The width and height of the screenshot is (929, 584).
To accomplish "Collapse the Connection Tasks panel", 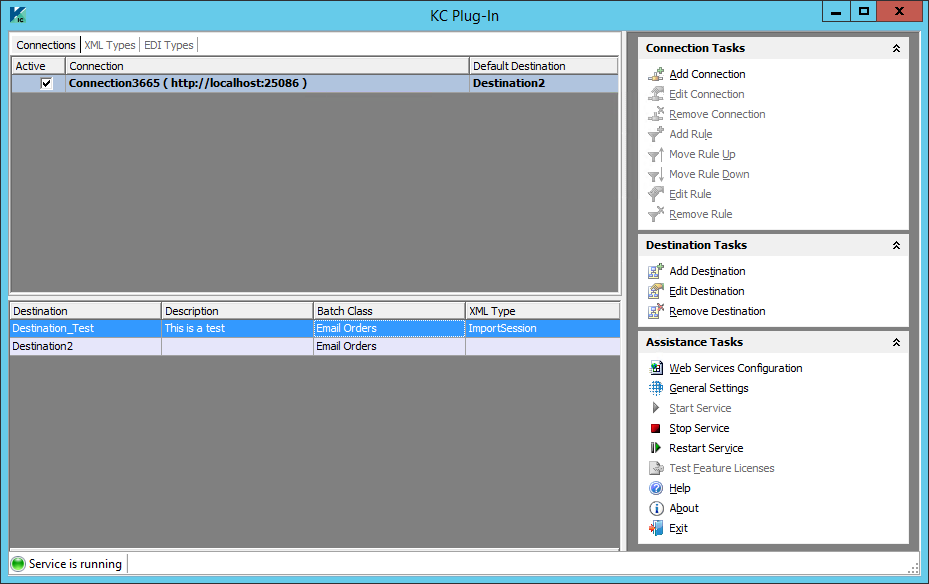I will click(x=896, y=48).
